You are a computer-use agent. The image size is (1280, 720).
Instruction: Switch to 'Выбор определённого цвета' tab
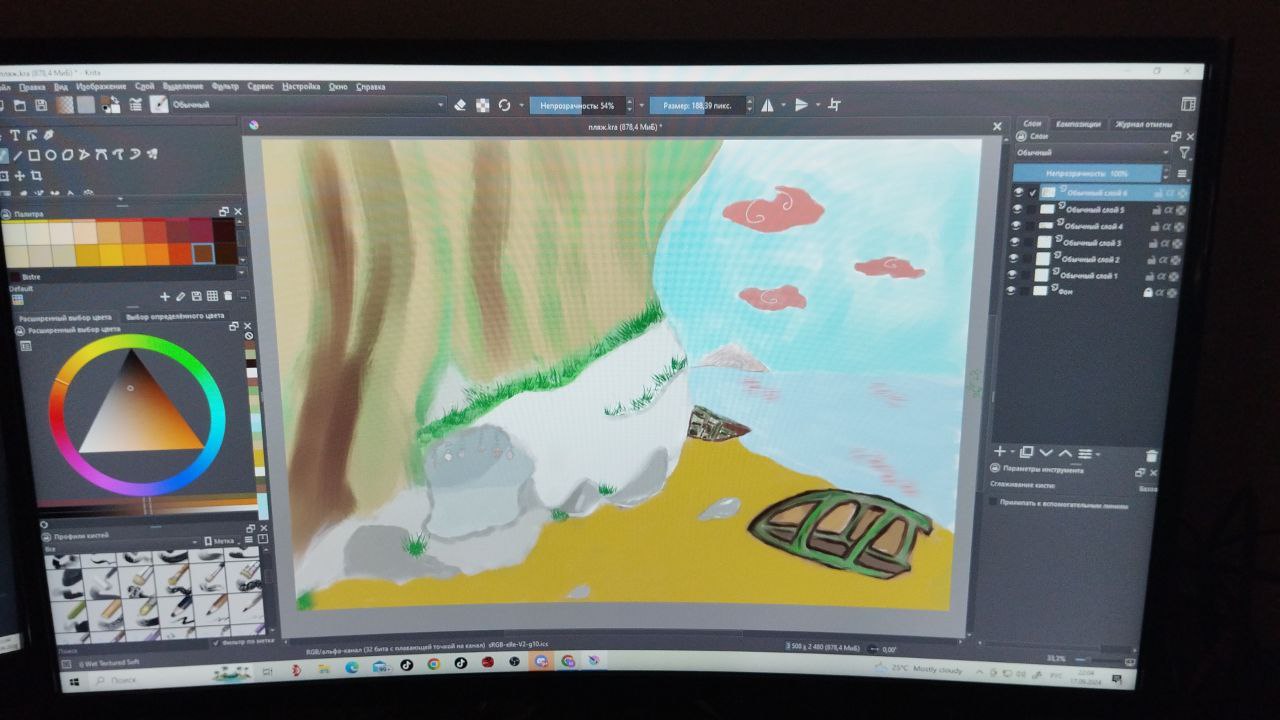[x=176, y=316]
